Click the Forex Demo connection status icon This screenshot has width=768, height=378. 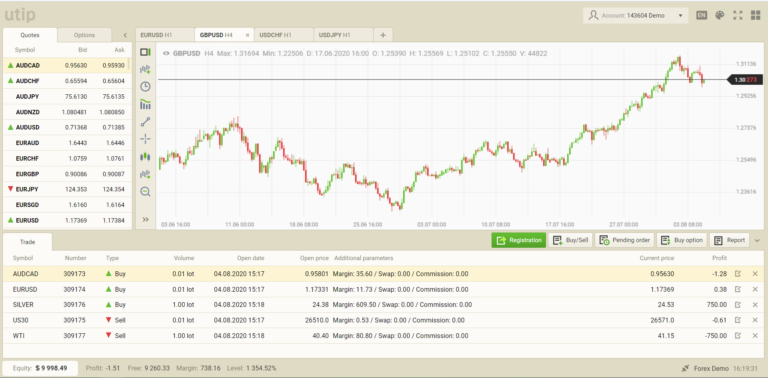(685, 368)
